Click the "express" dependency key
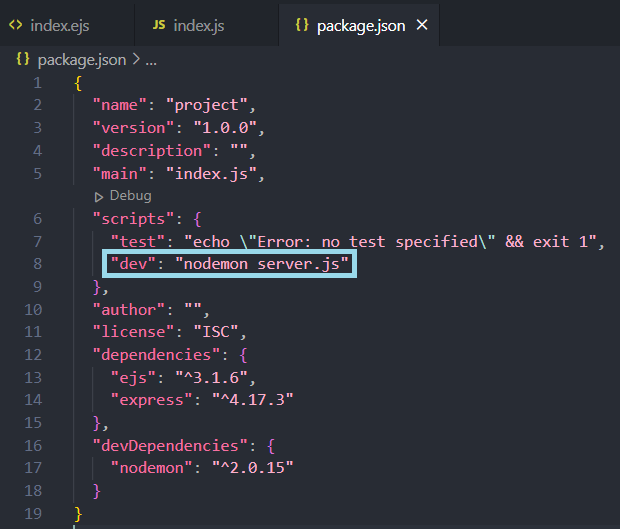The height and width of the screenshot is (529, 620). pos(151,401)
